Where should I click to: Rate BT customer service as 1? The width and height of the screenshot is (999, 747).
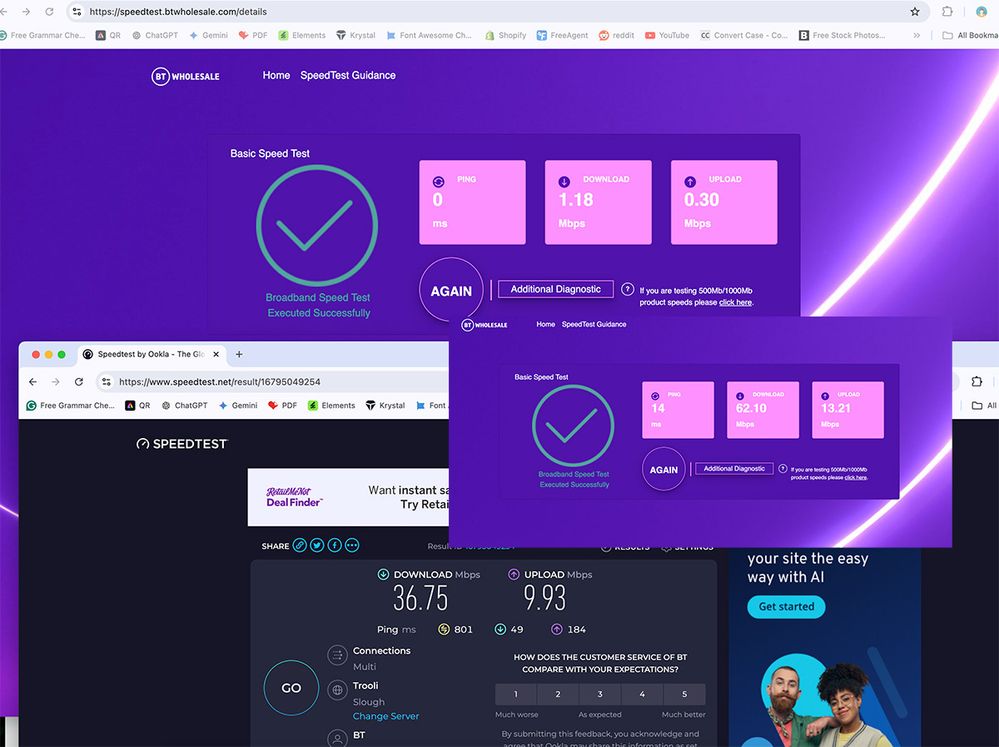click(x=516, y=694)
